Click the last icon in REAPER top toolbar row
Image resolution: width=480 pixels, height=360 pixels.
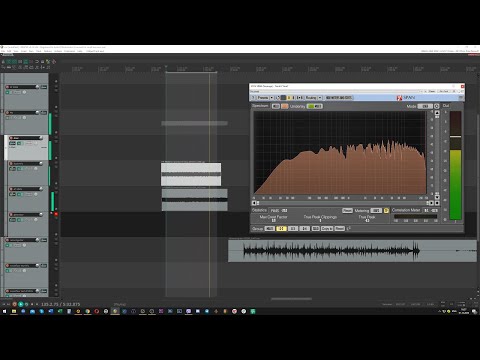[54, 62]
